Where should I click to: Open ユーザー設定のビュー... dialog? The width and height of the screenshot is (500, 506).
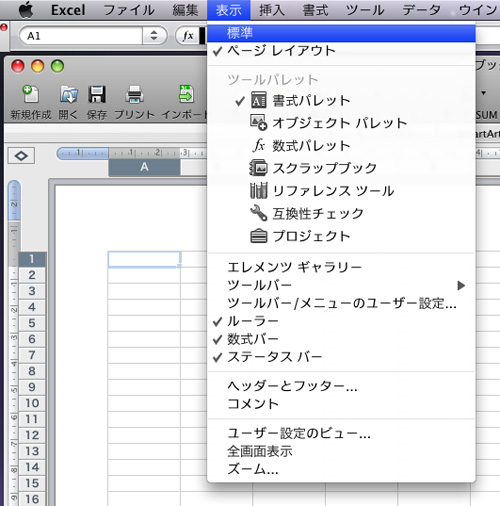point(341,433)
